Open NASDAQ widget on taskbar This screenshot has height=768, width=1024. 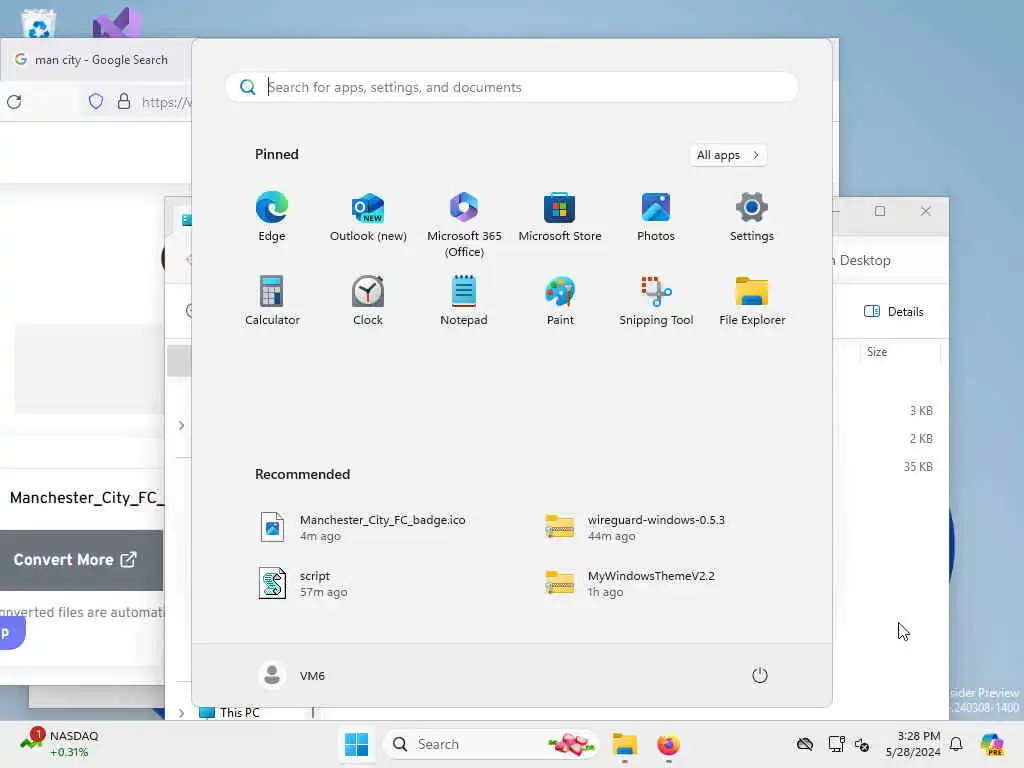pos(60,744)
